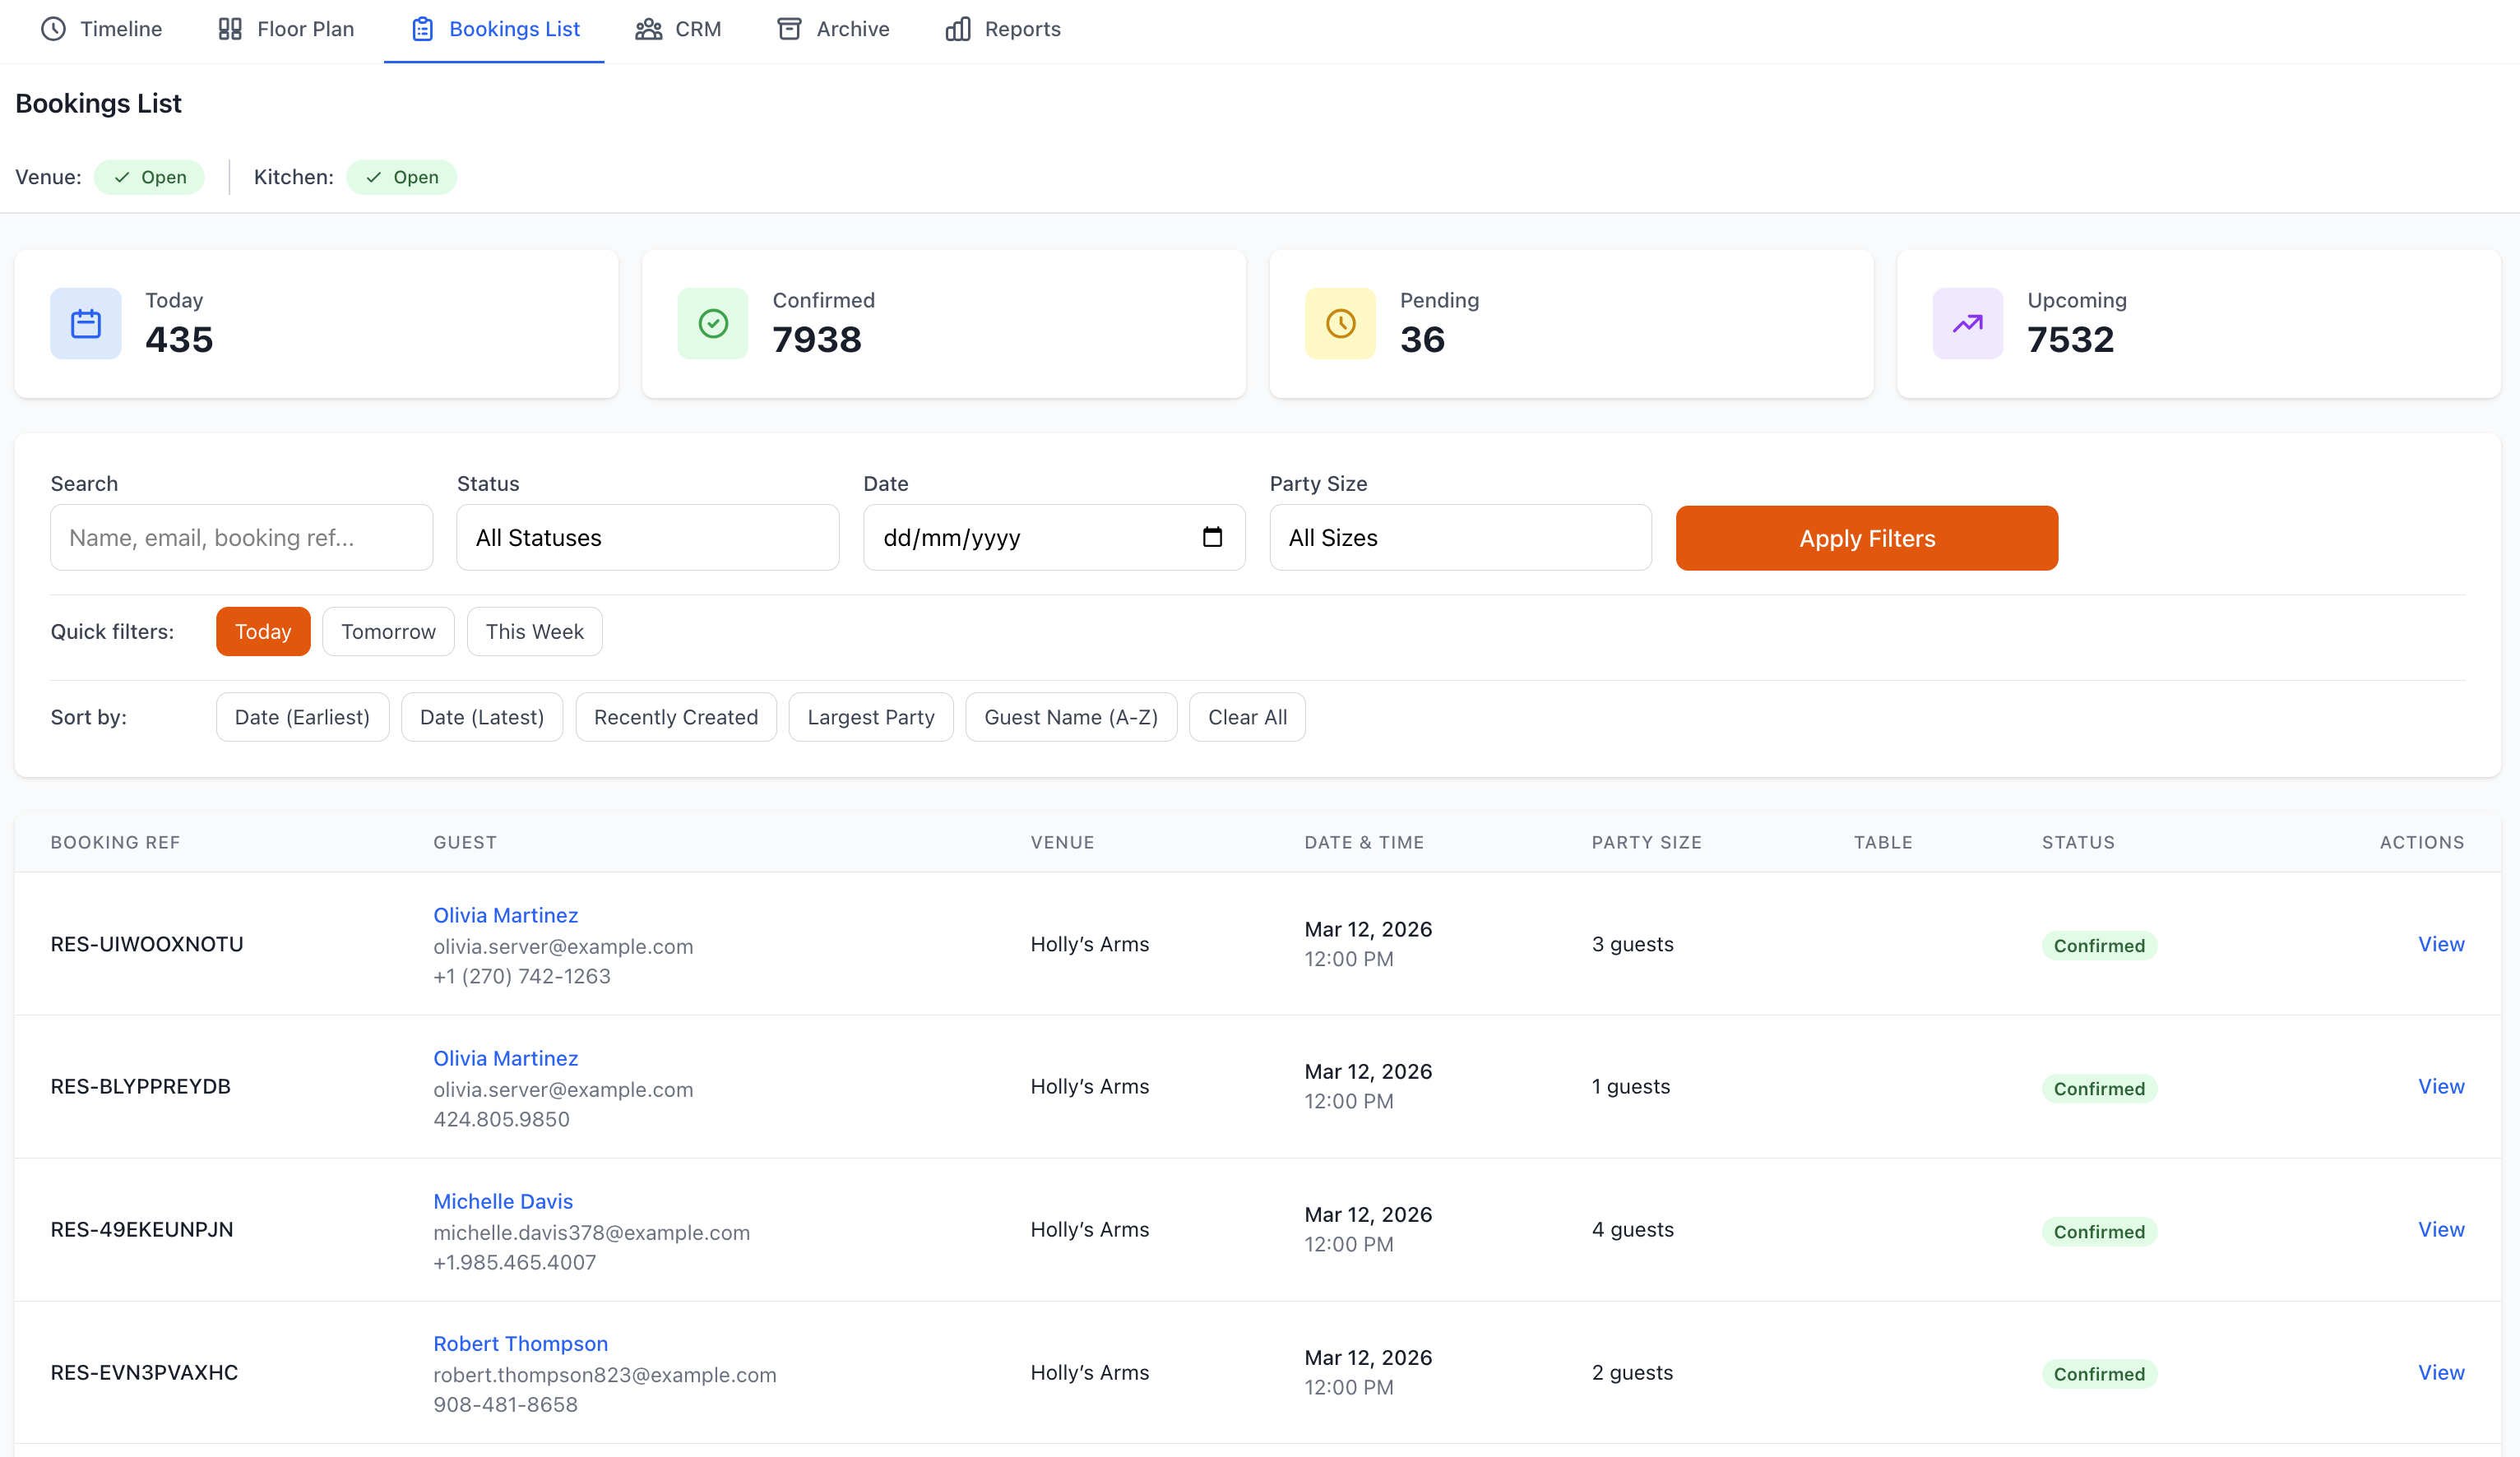This screenshot has width=2520, height=1457.
Task: Toggle This Week quick filter
Action: click(534, 631)
